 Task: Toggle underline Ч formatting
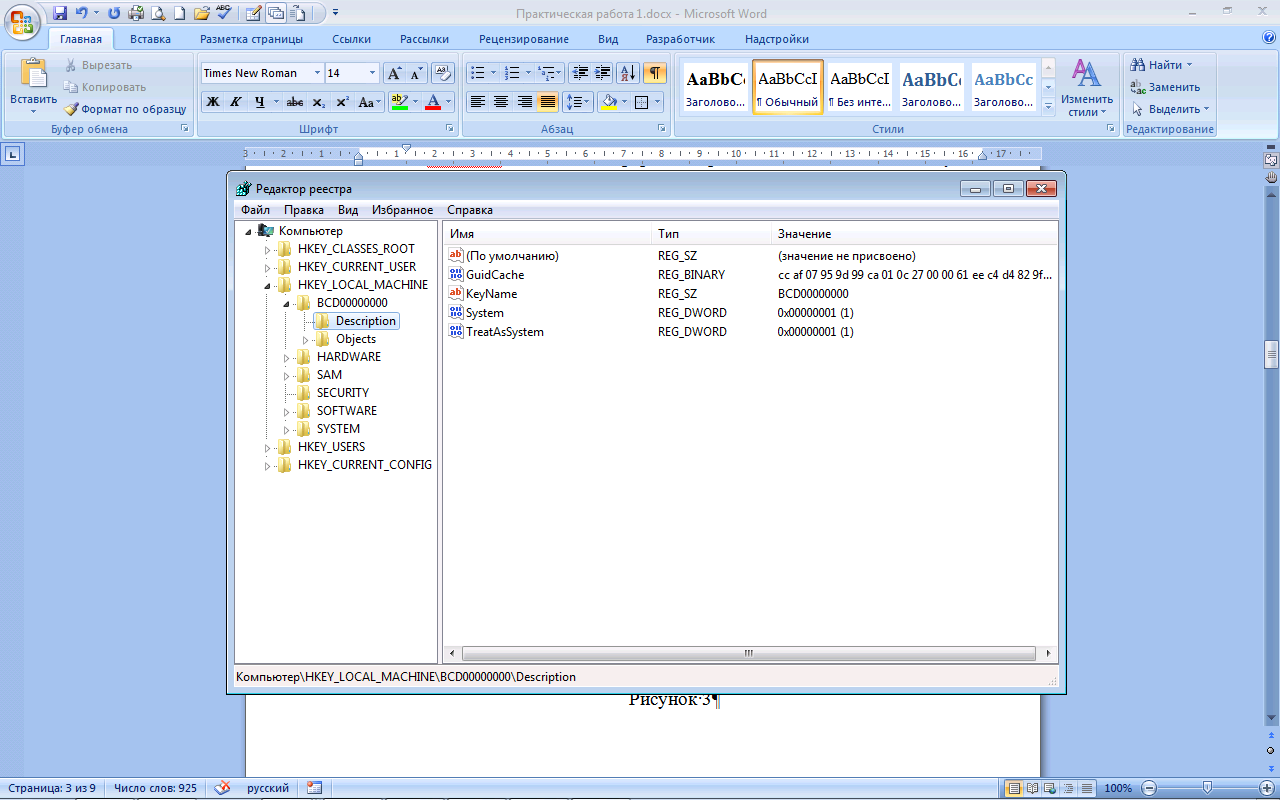tap(260, 102)
